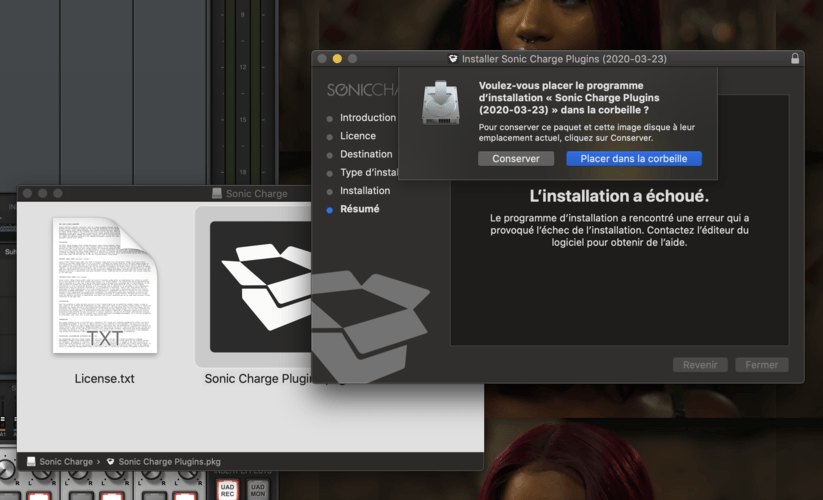The image size is (823, 500).
Task: Click the Type d'installation step
Action: point(369,173)
